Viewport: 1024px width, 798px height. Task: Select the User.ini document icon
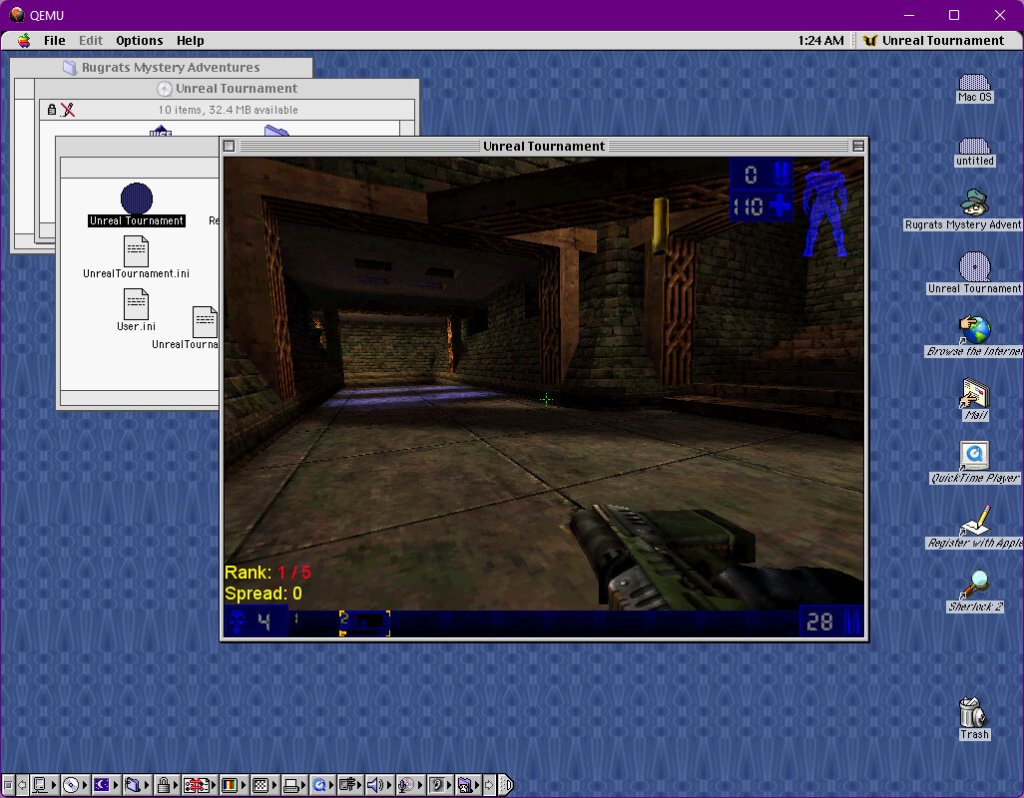click(136, 303)
